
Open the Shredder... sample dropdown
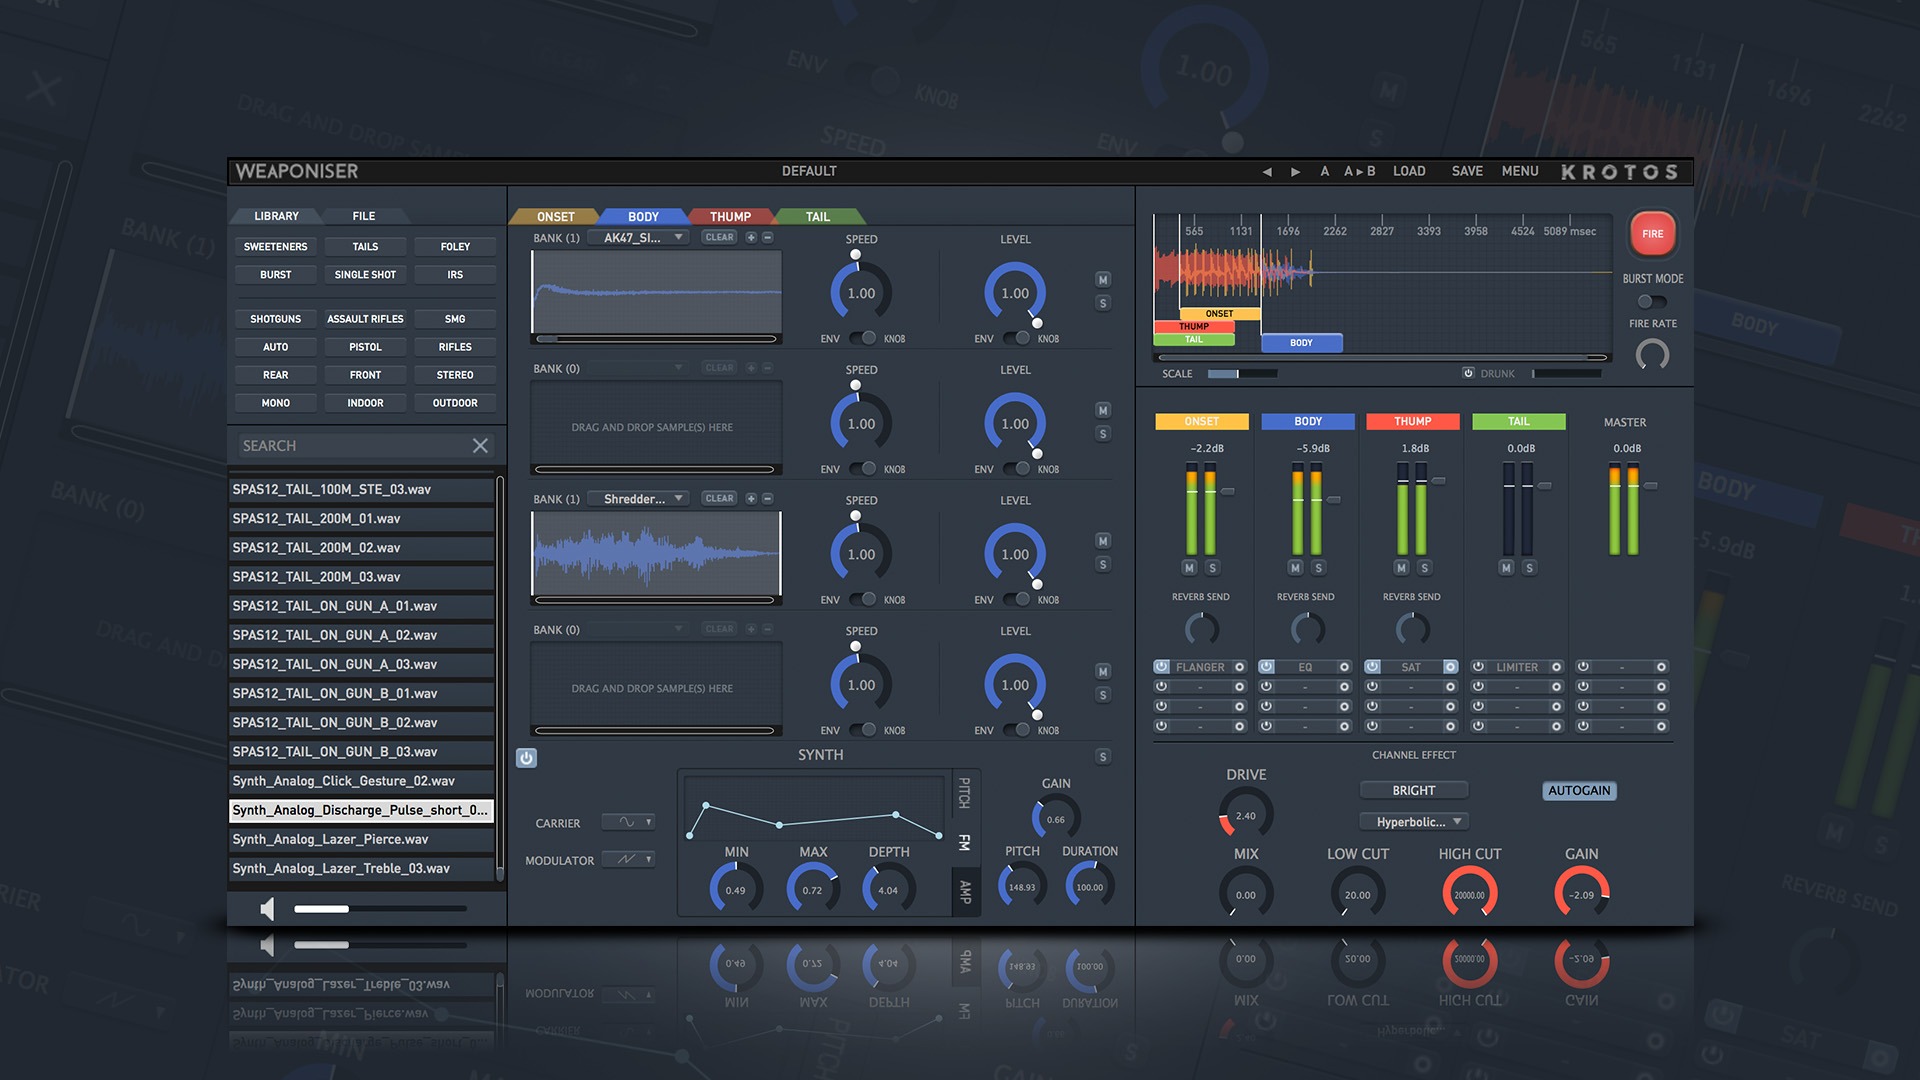pos(638,499)
